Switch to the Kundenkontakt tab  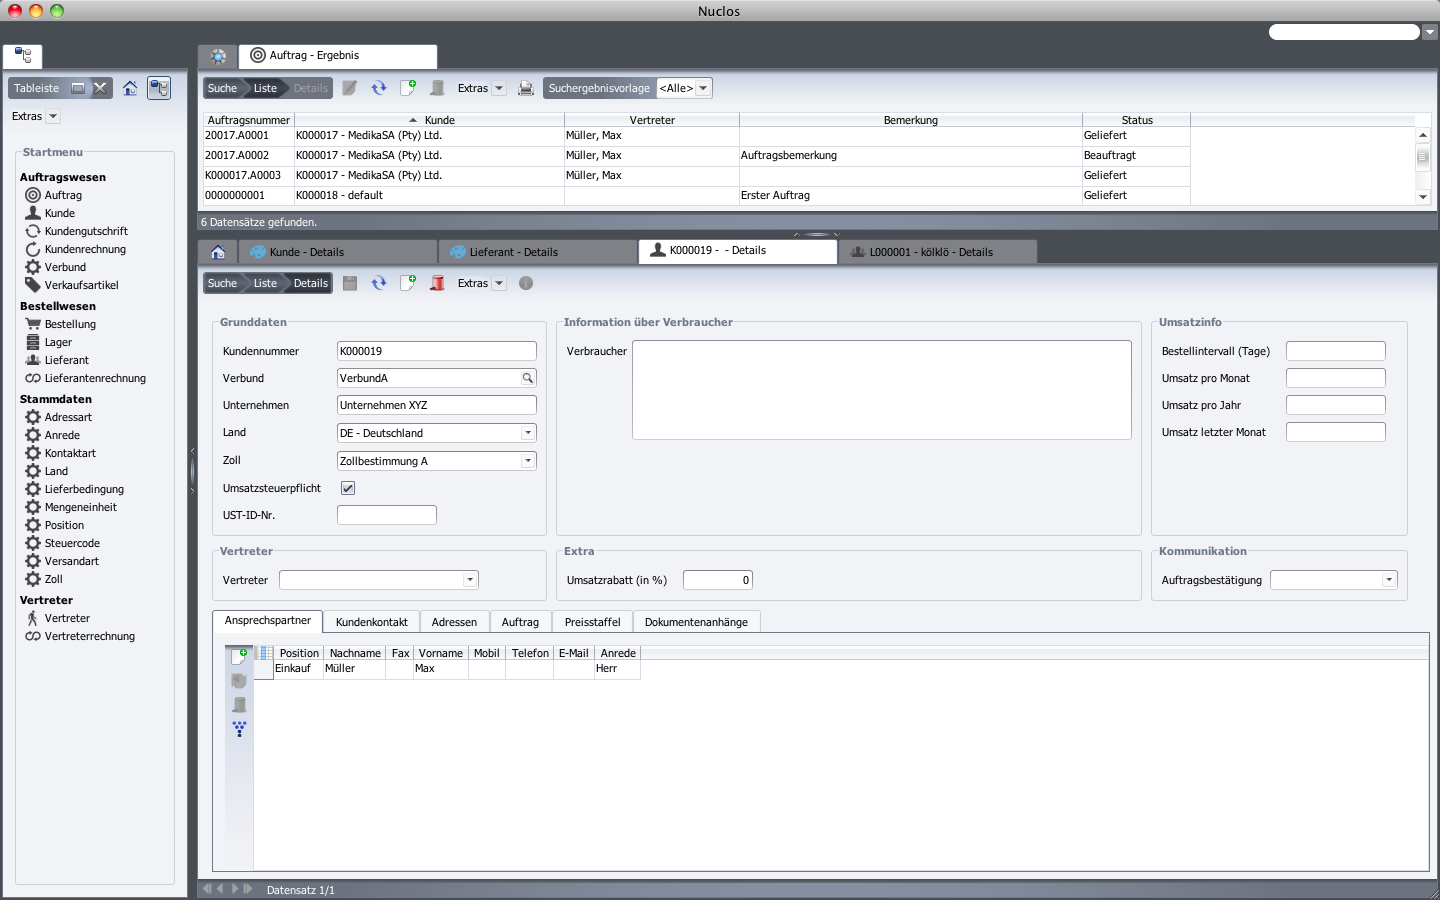pyautogui.click(x=371, y=621)
